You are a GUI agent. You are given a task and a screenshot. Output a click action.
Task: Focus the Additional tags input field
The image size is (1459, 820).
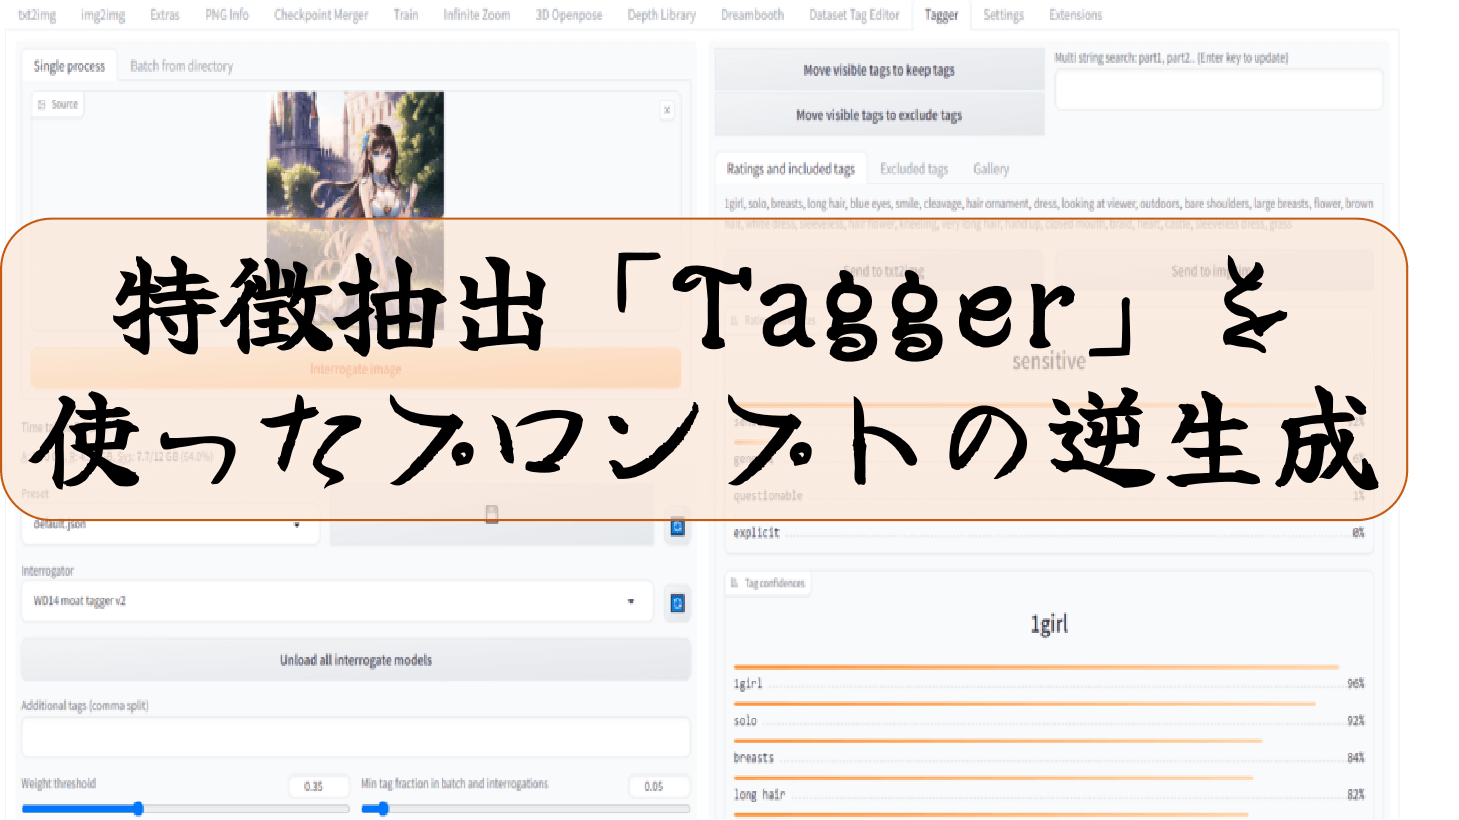[356, 737]
